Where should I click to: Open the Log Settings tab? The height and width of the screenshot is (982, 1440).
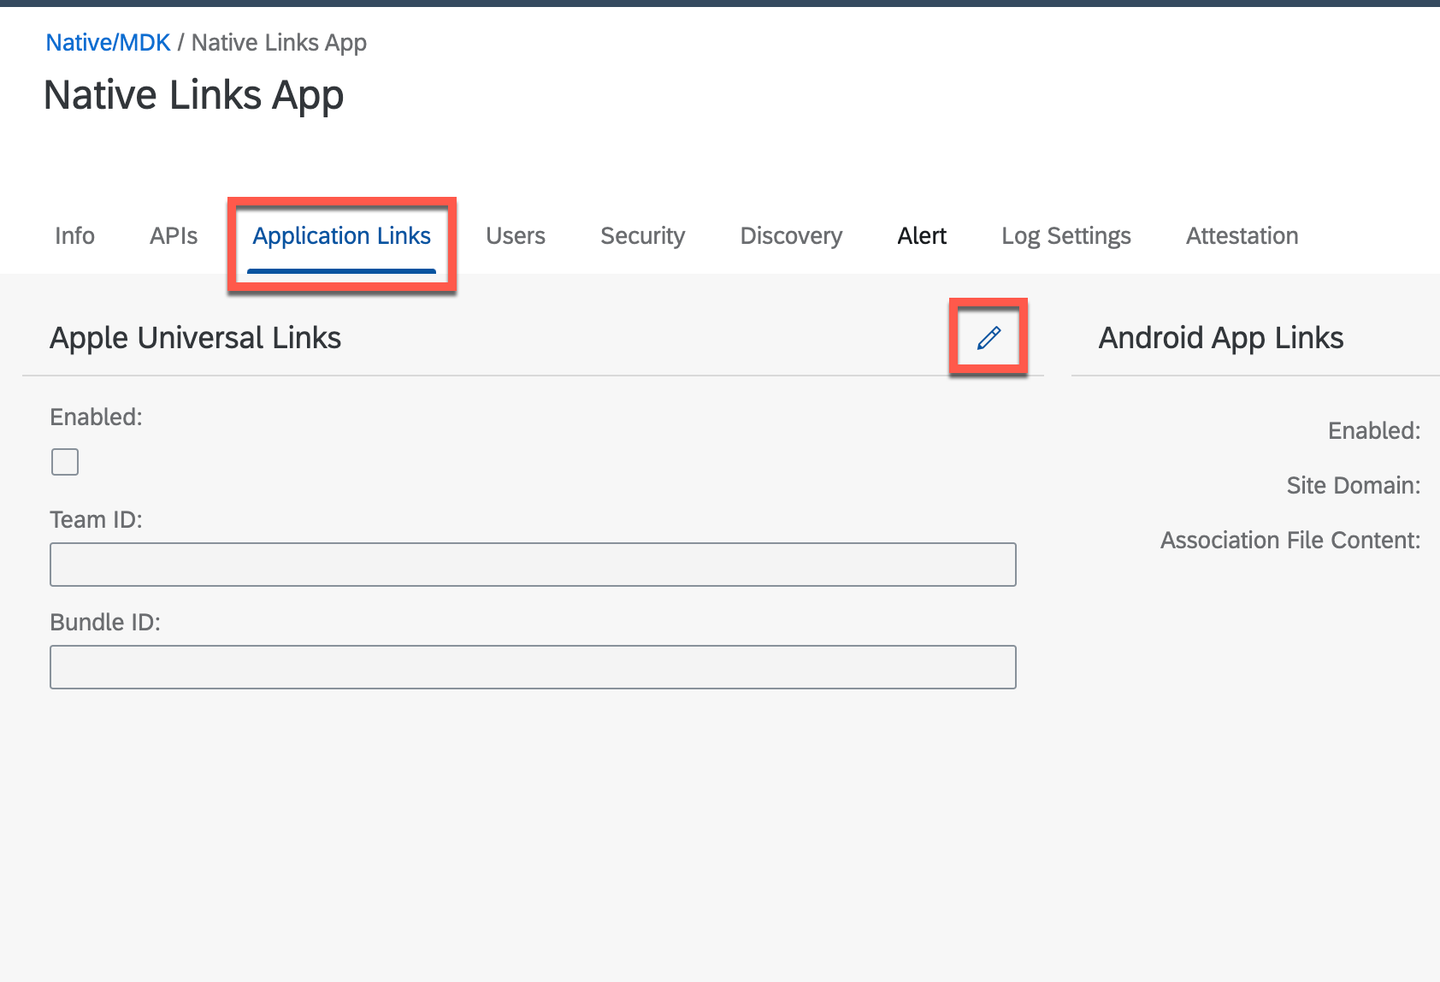(x=1066, y=236)
